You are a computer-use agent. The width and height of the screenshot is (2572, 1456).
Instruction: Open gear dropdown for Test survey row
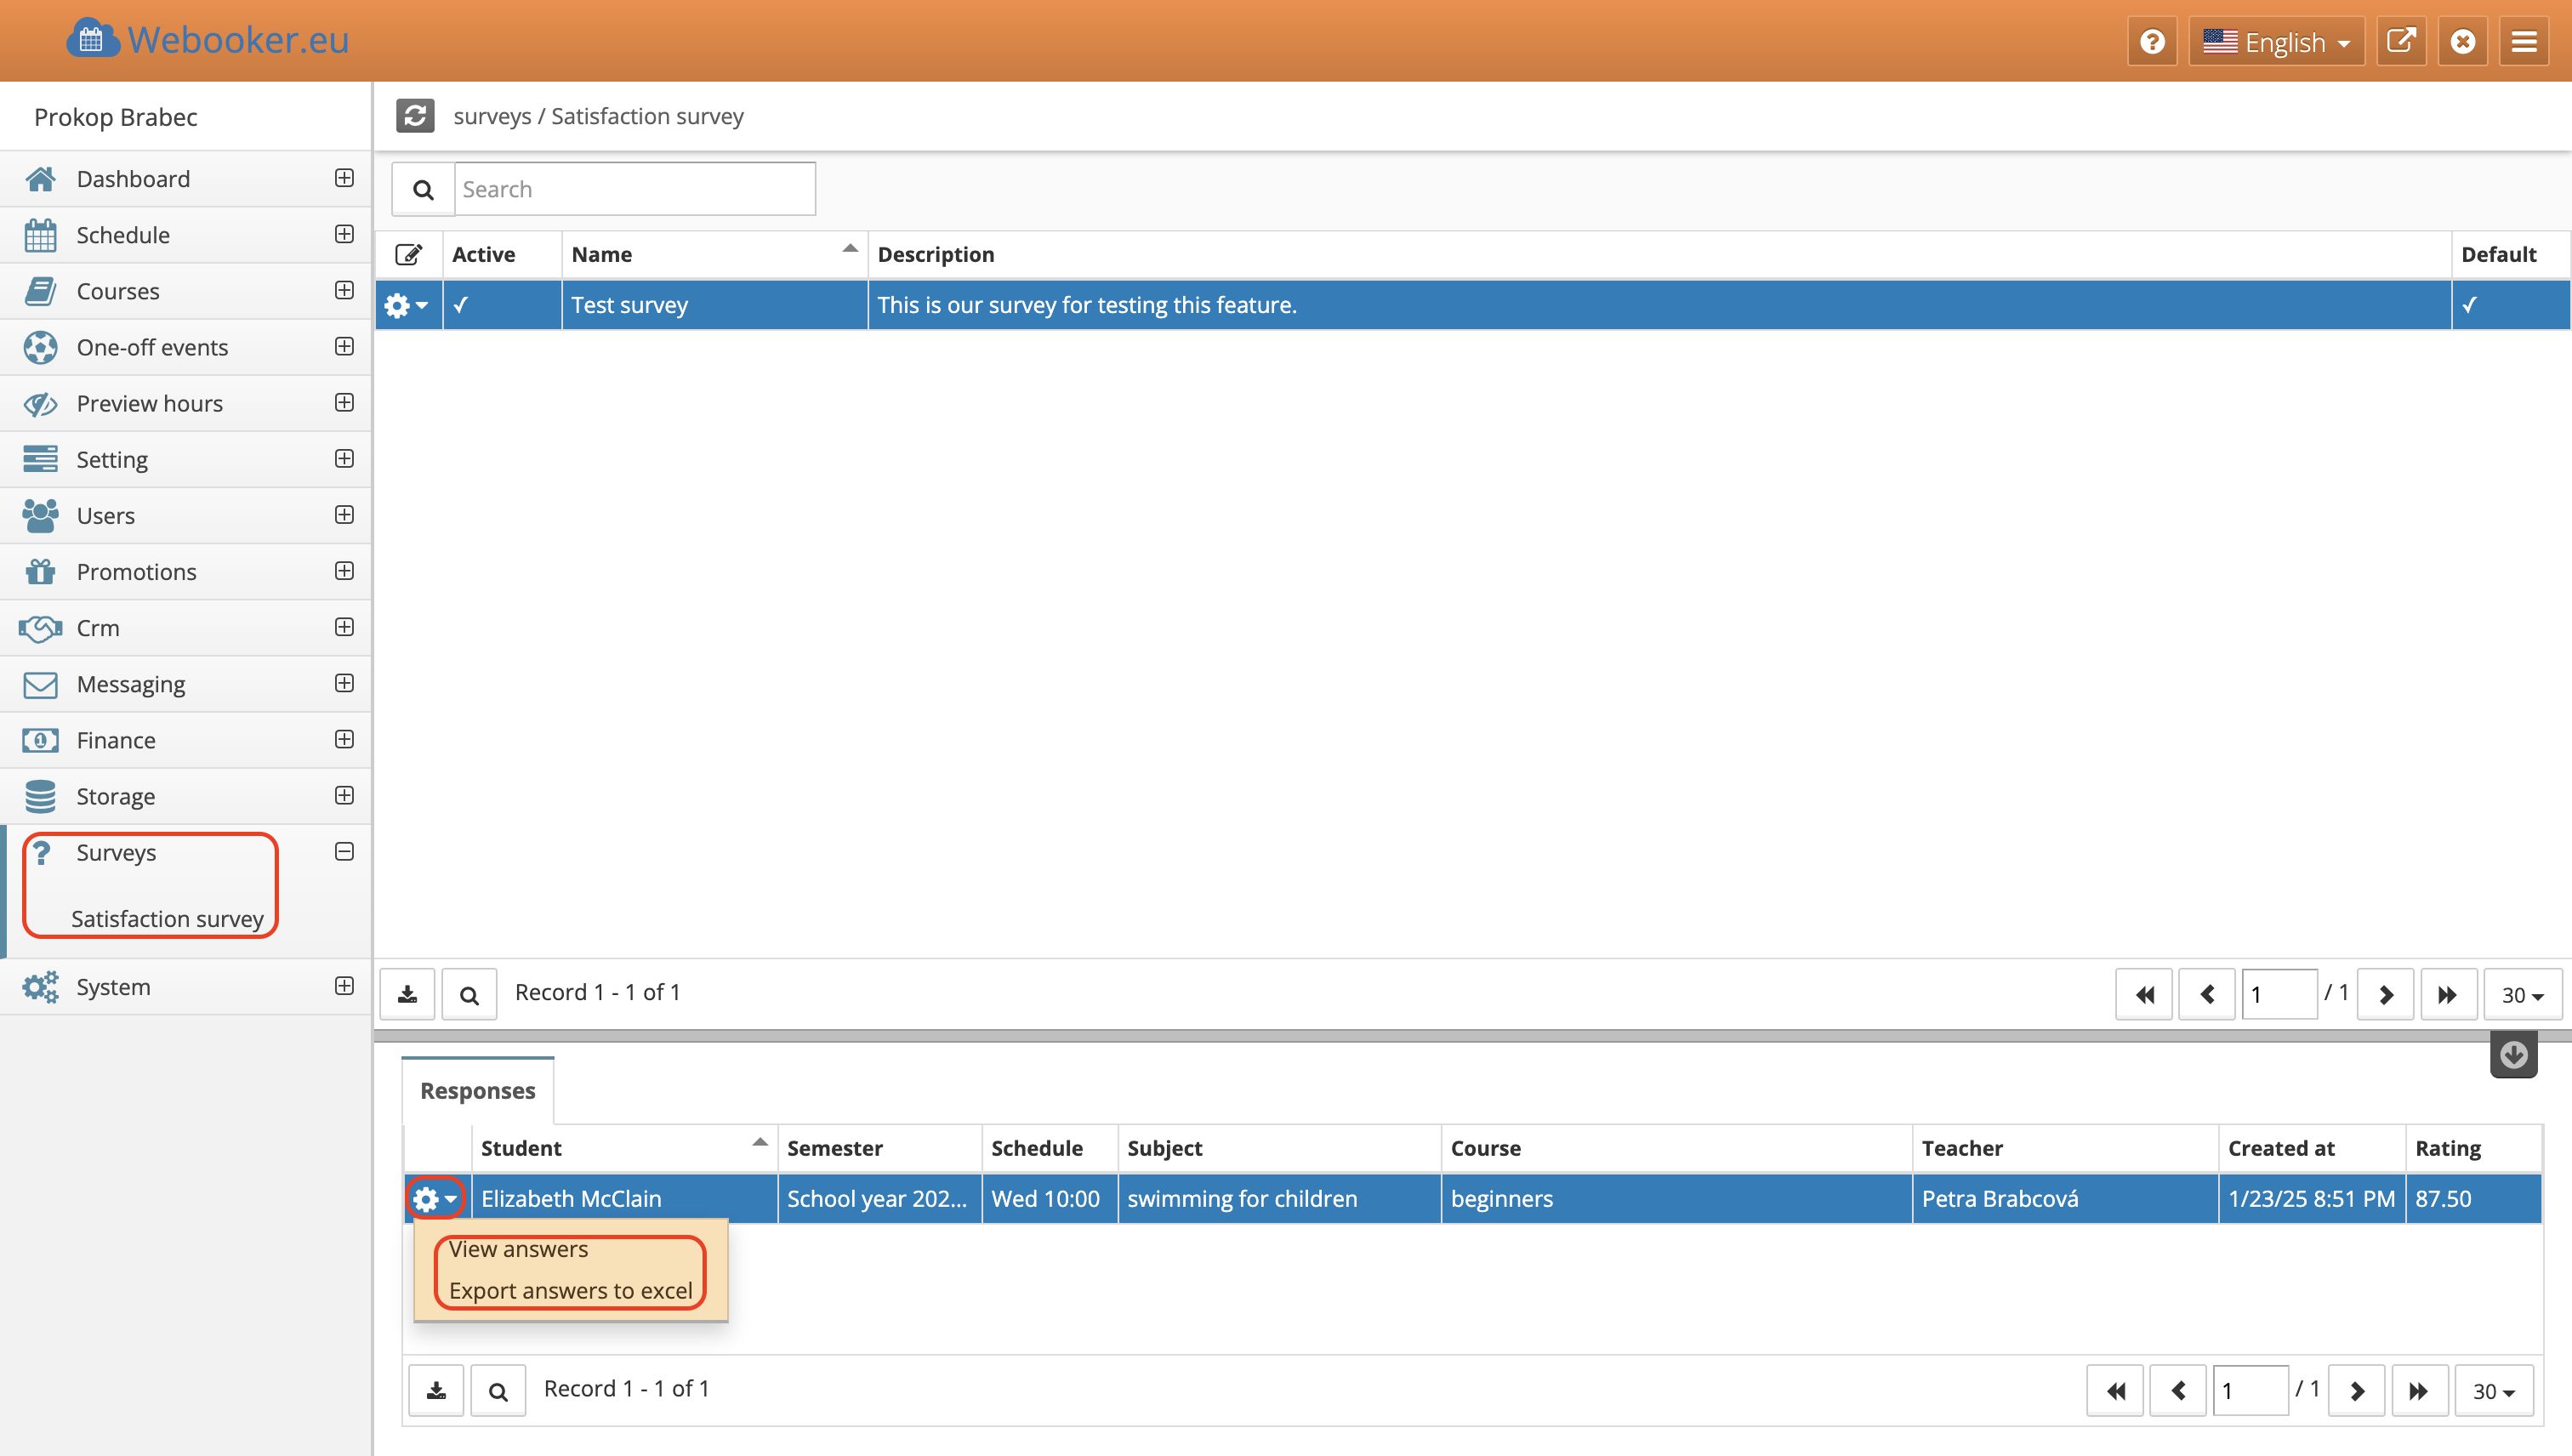406,305
